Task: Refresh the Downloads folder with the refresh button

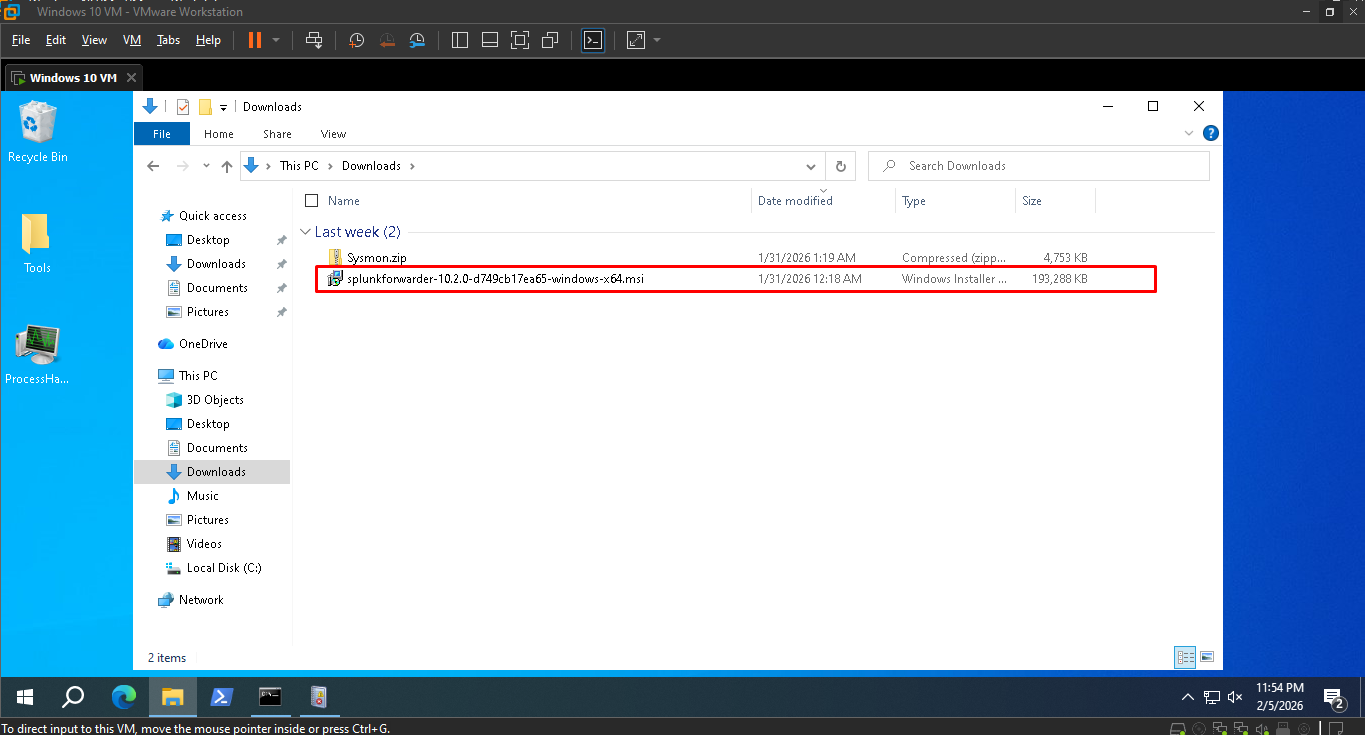Action: pyautogui.click(x=841, y=165)
